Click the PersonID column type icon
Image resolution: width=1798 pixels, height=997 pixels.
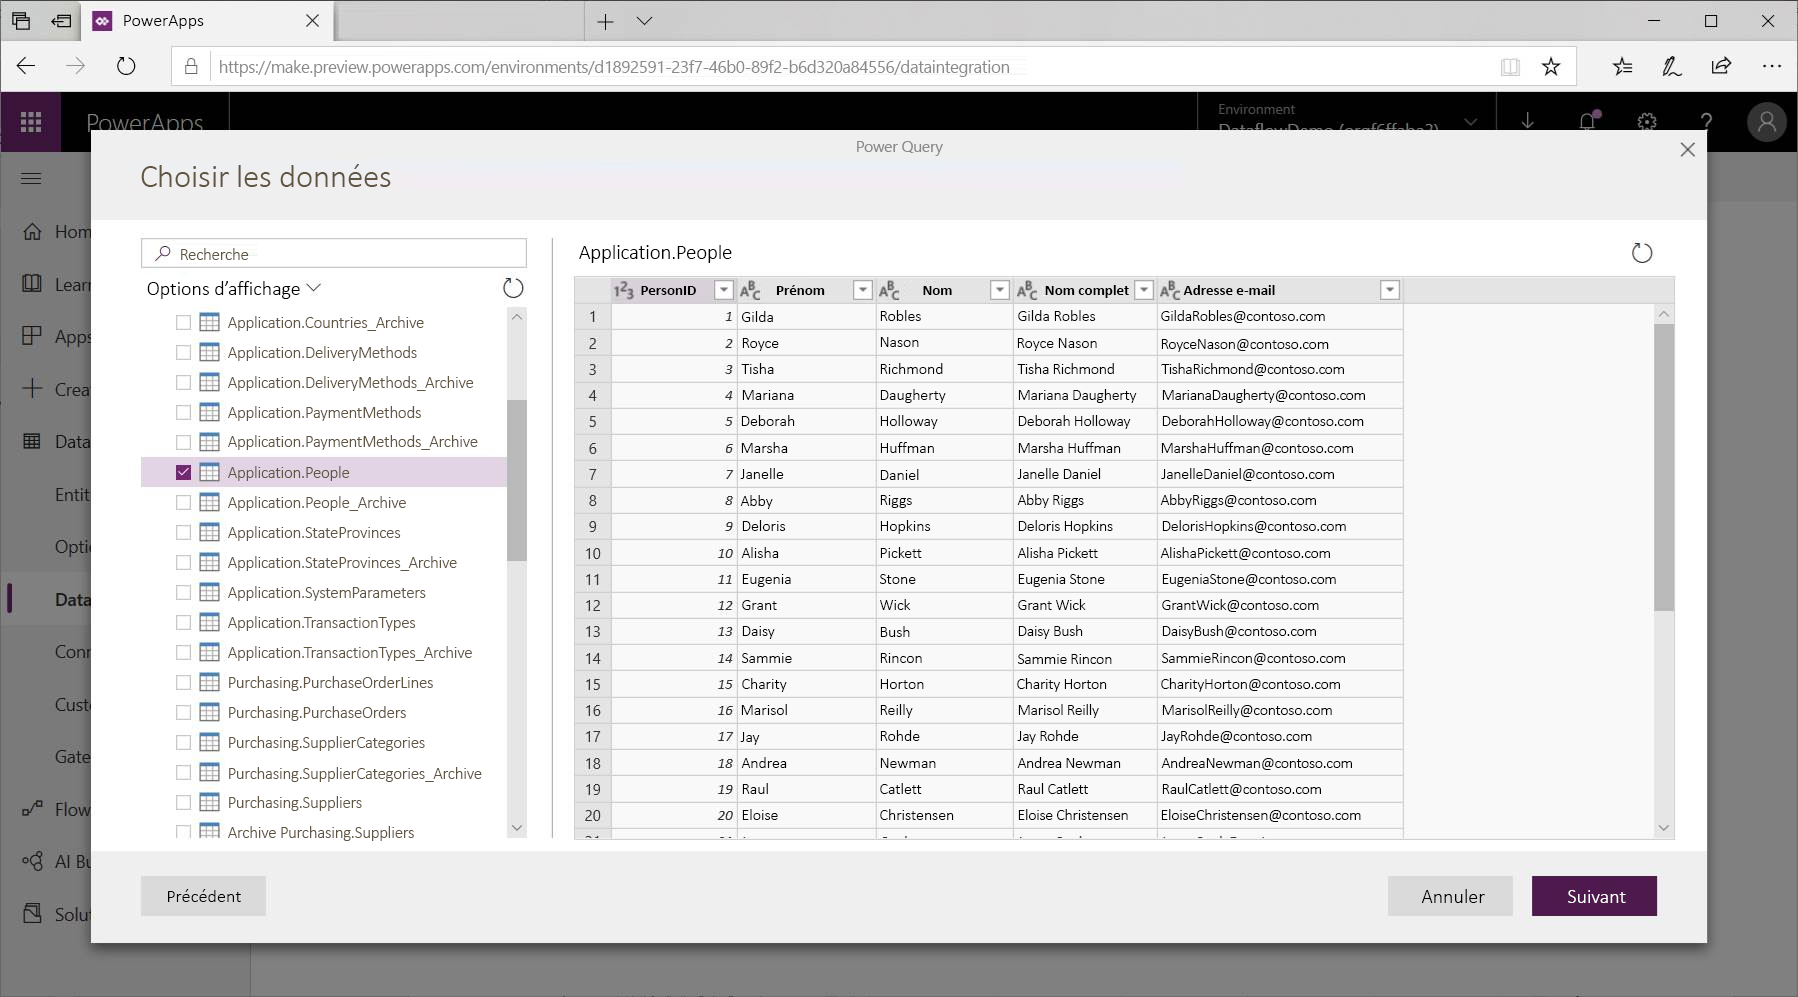click(x=623, y=290)
